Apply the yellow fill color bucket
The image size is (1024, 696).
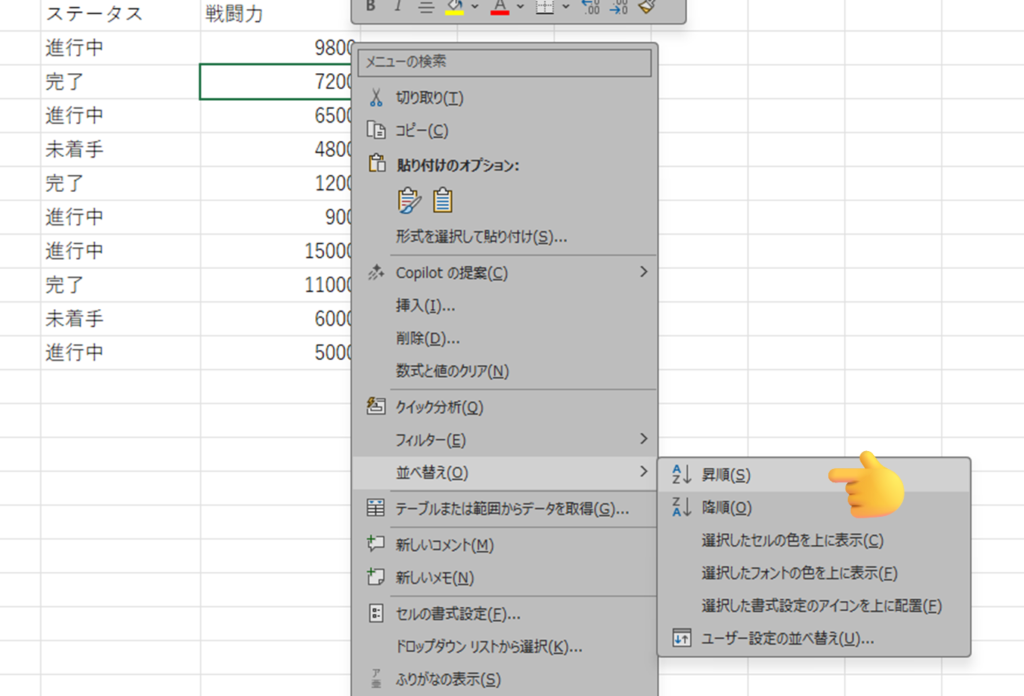(454, 6)
